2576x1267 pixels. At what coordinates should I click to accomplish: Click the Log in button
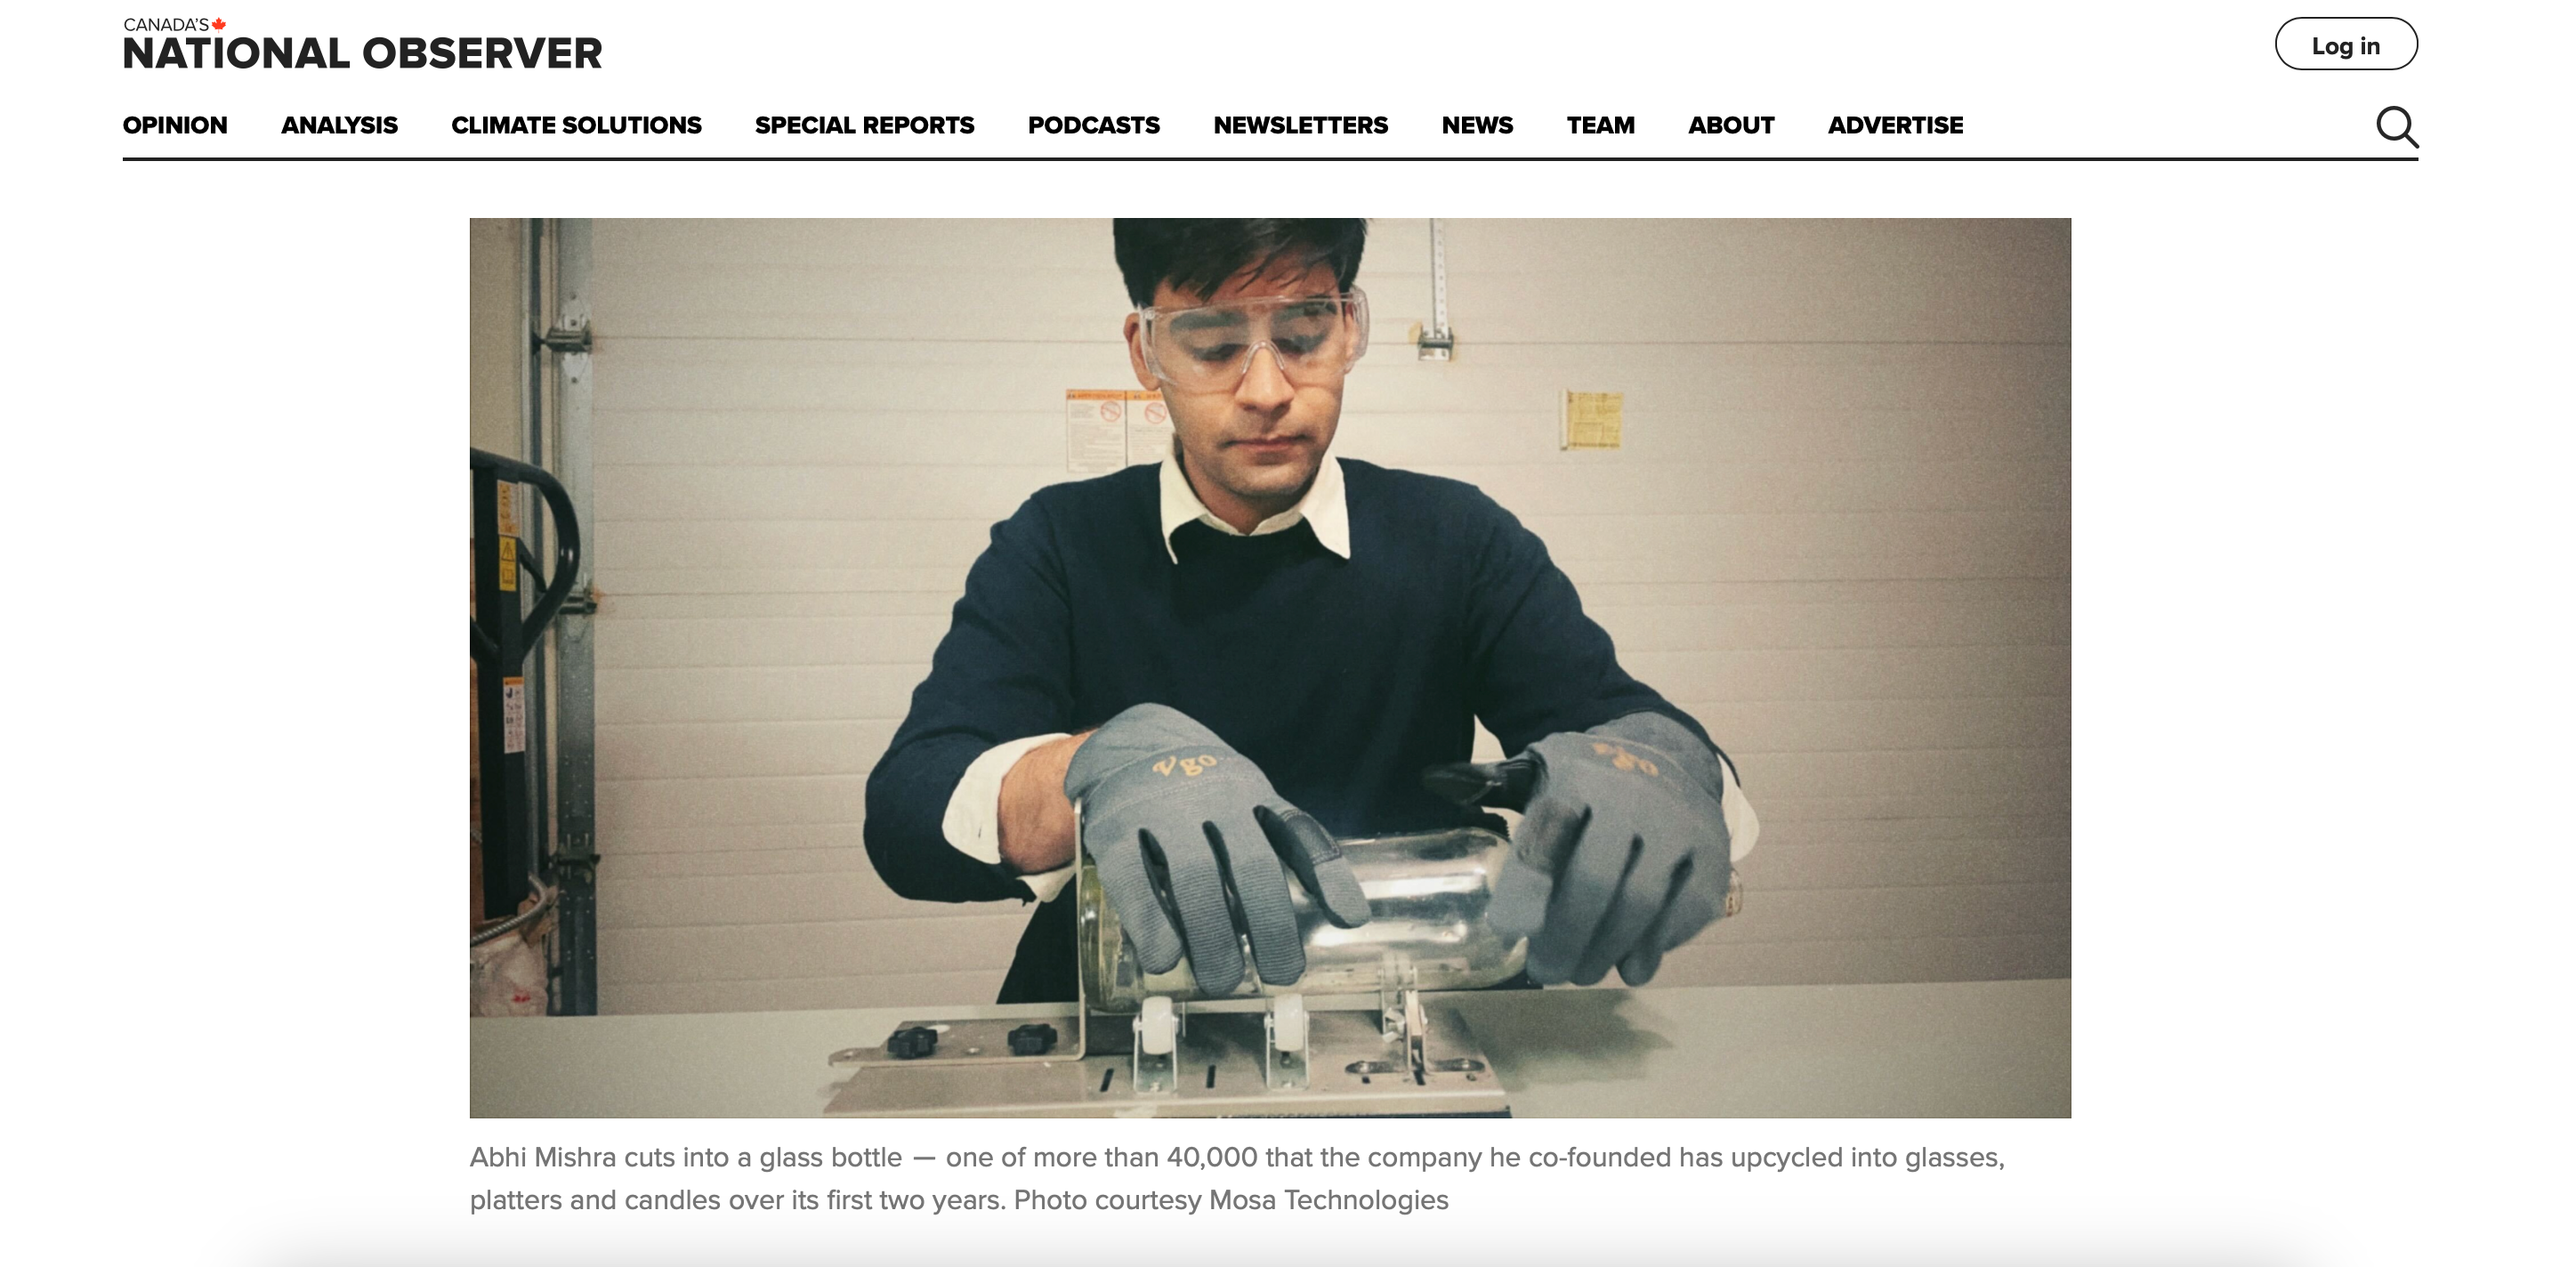pyautogui.click(x=2346, y=44)
